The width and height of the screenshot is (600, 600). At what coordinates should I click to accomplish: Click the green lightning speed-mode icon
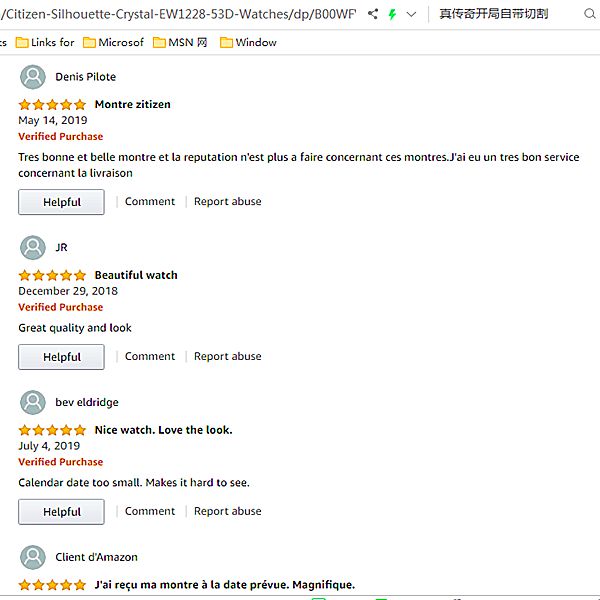tap(392, 14)
